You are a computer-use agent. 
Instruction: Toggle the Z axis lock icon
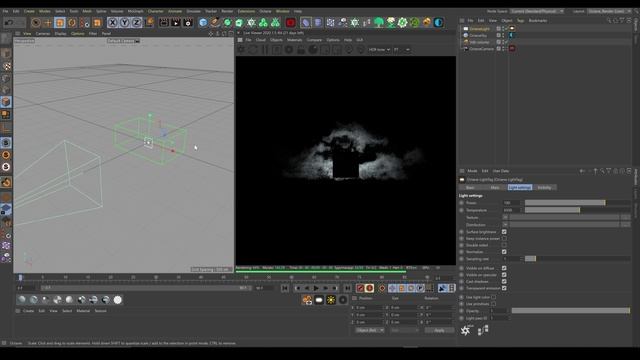click(x=136, y=22)
